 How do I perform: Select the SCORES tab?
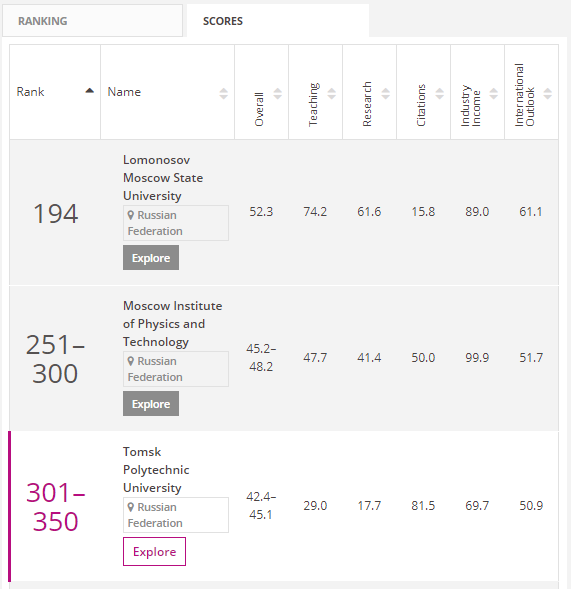(278, 21)
